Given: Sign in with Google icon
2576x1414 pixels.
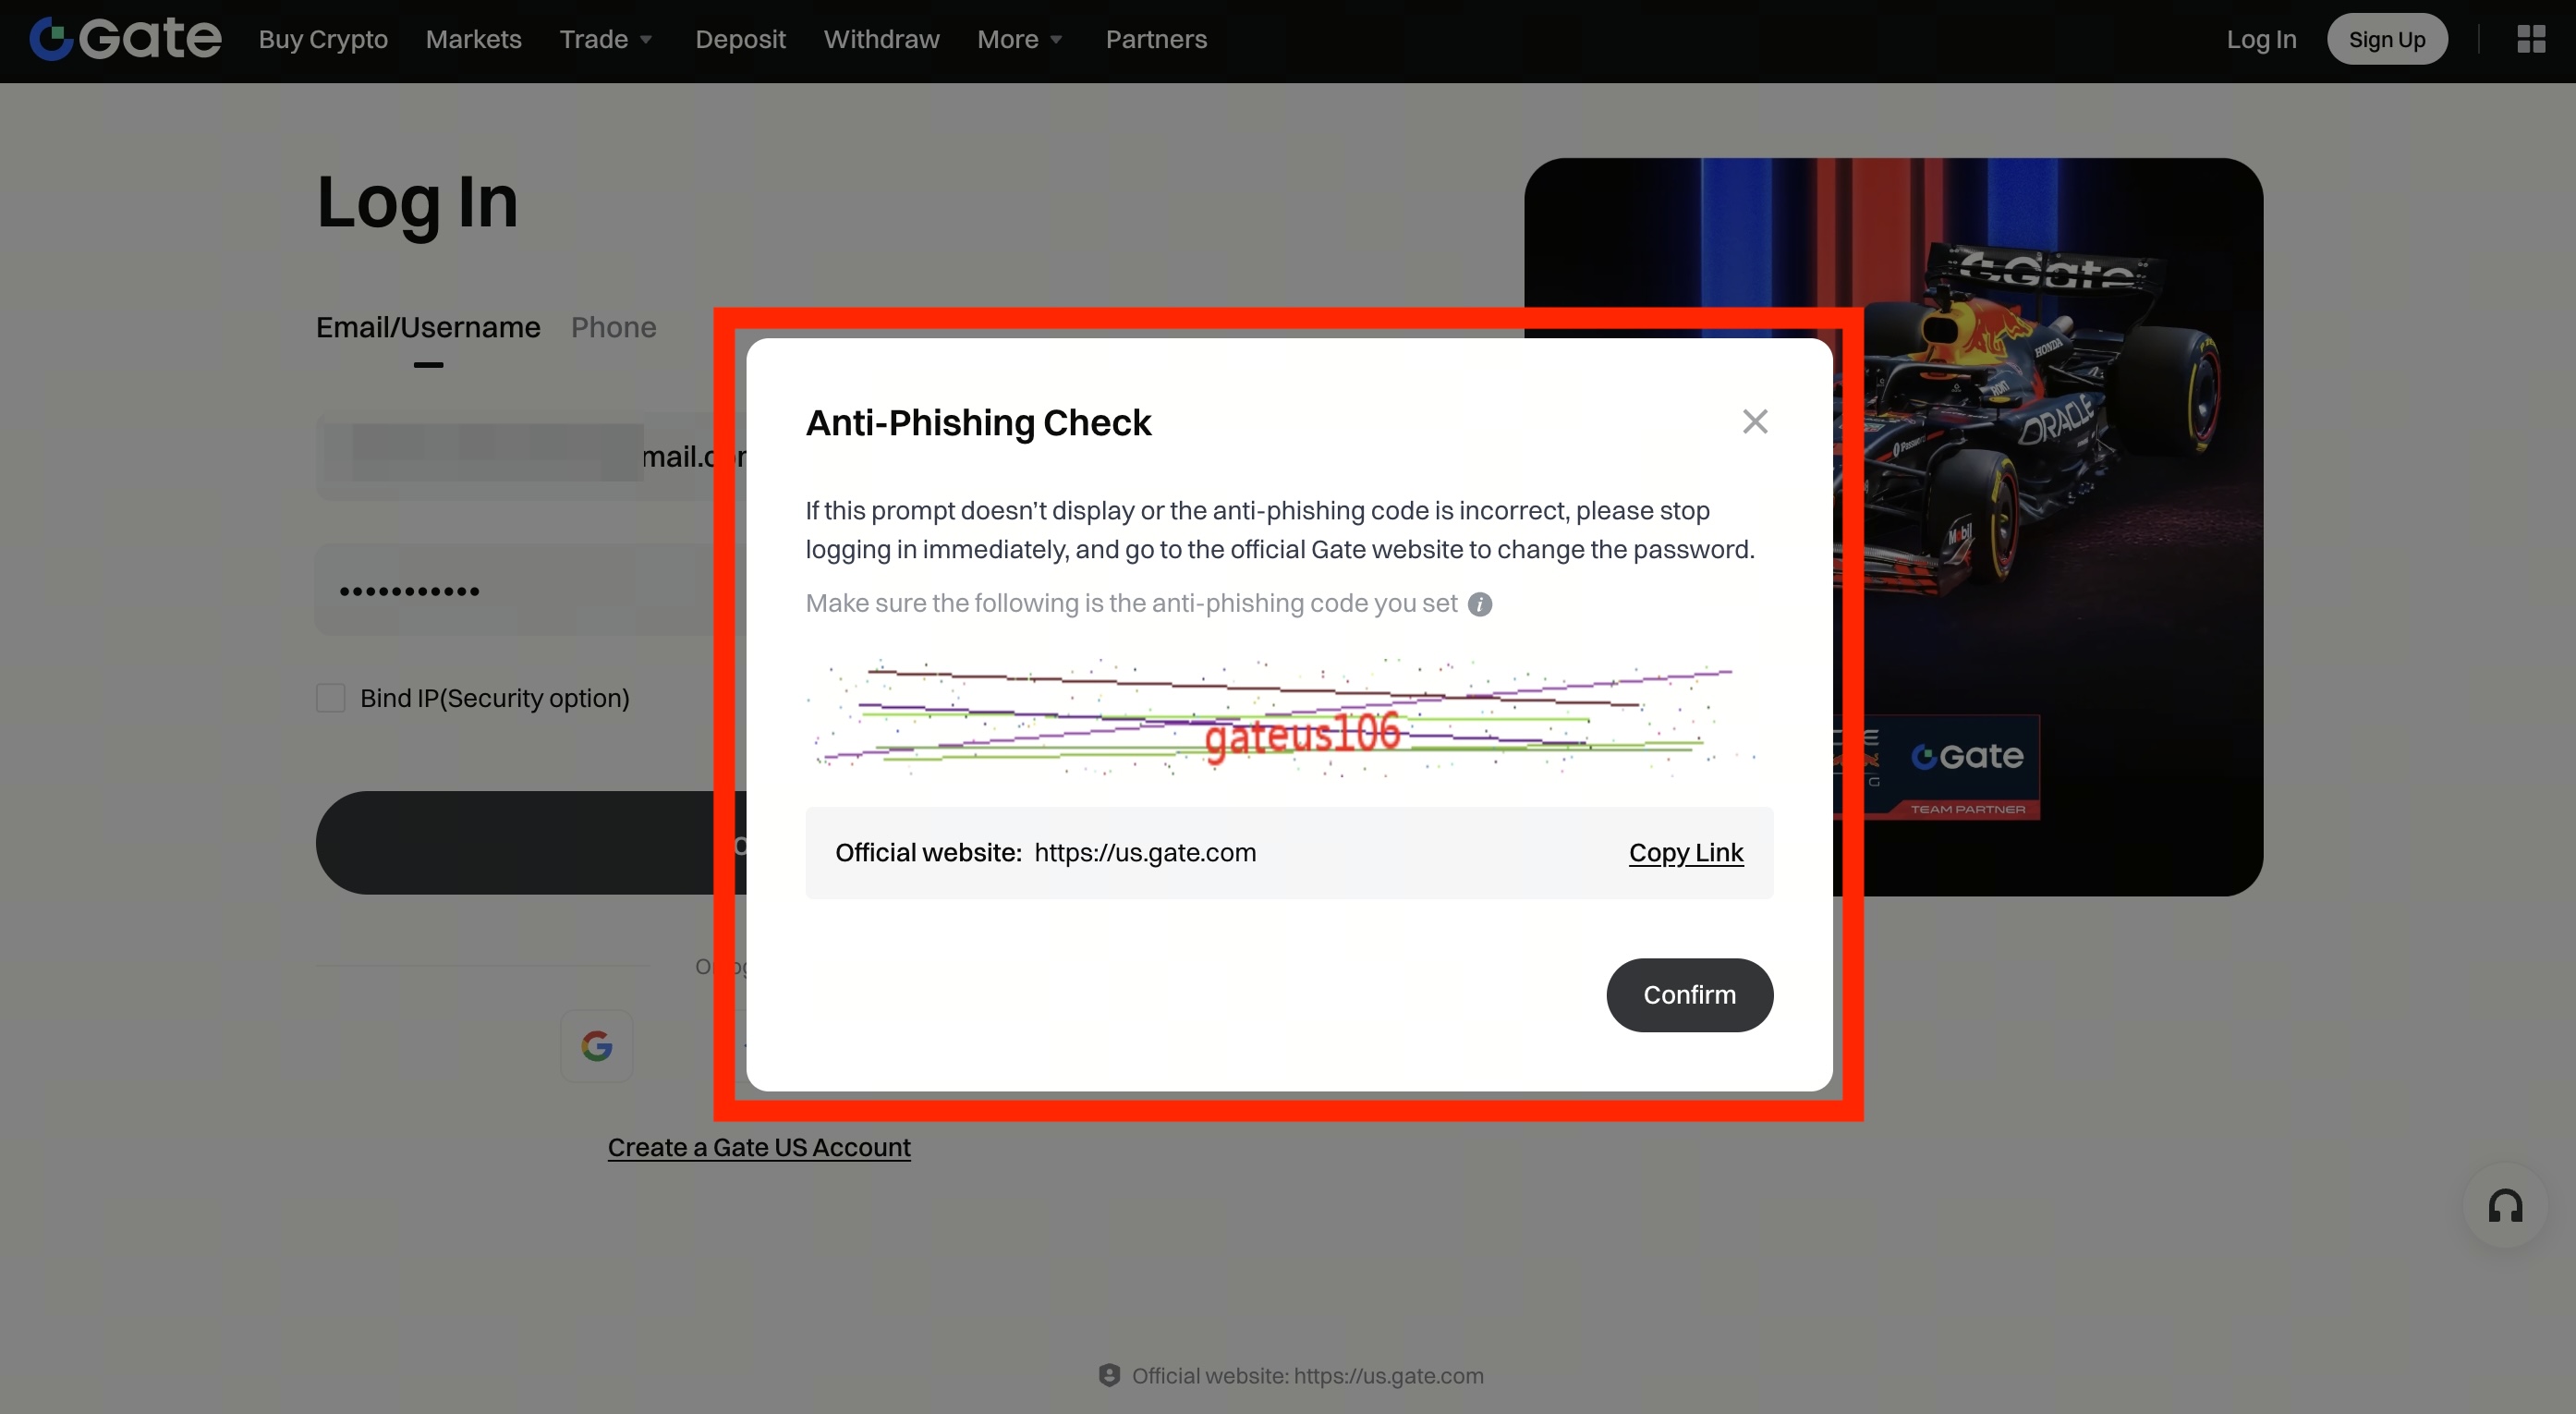Looking at the screenshot, I should pos(597,1046).
